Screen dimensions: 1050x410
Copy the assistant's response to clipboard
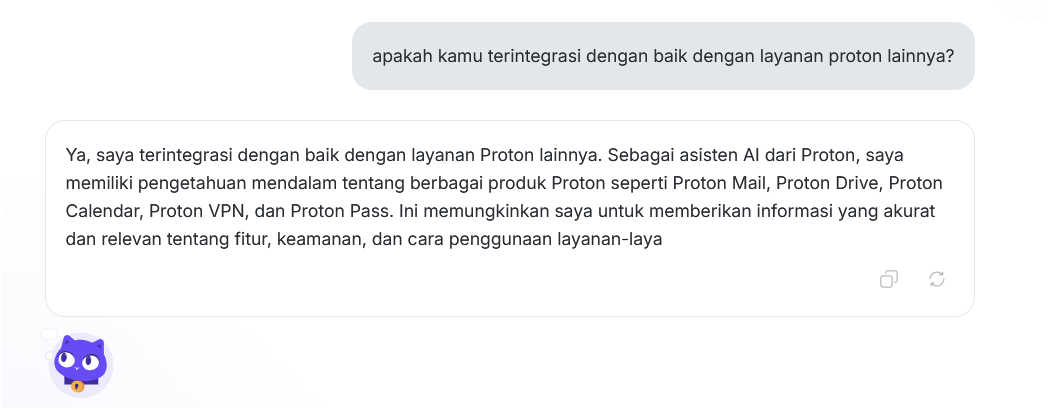pos(889,279)
